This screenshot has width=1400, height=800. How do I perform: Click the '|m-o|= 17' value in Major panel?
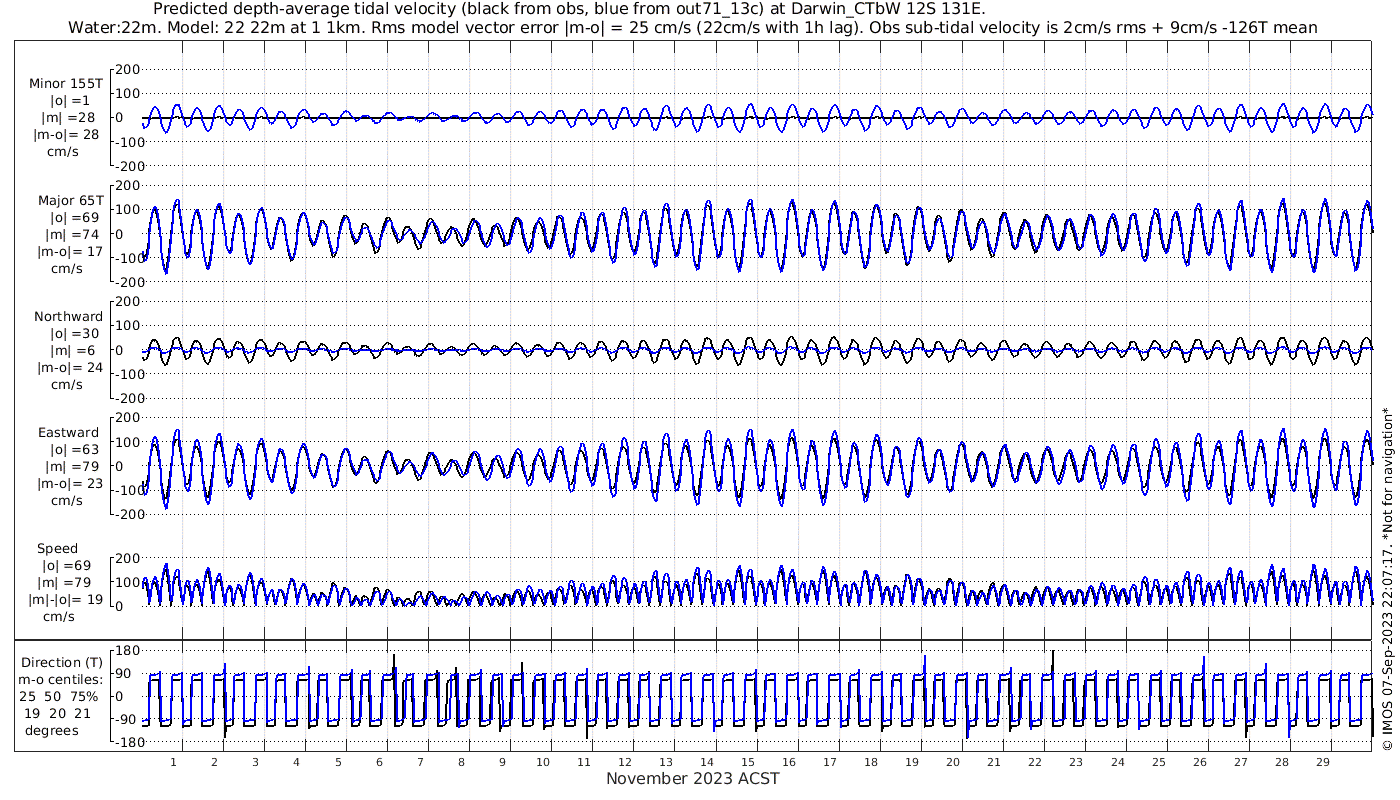coord(68,252)
